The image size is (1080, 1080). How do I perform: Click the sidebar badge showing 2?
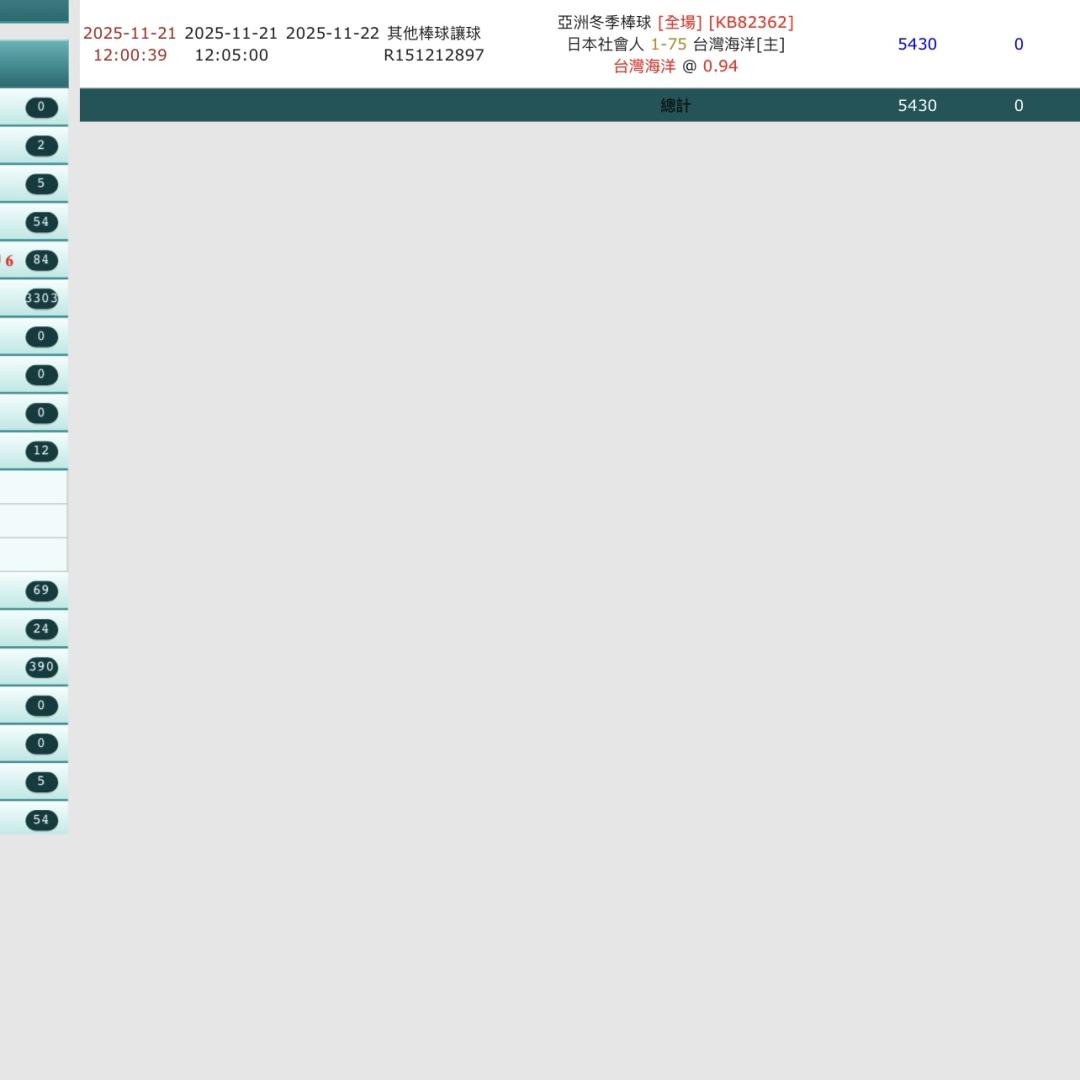(x=41, y=145)
